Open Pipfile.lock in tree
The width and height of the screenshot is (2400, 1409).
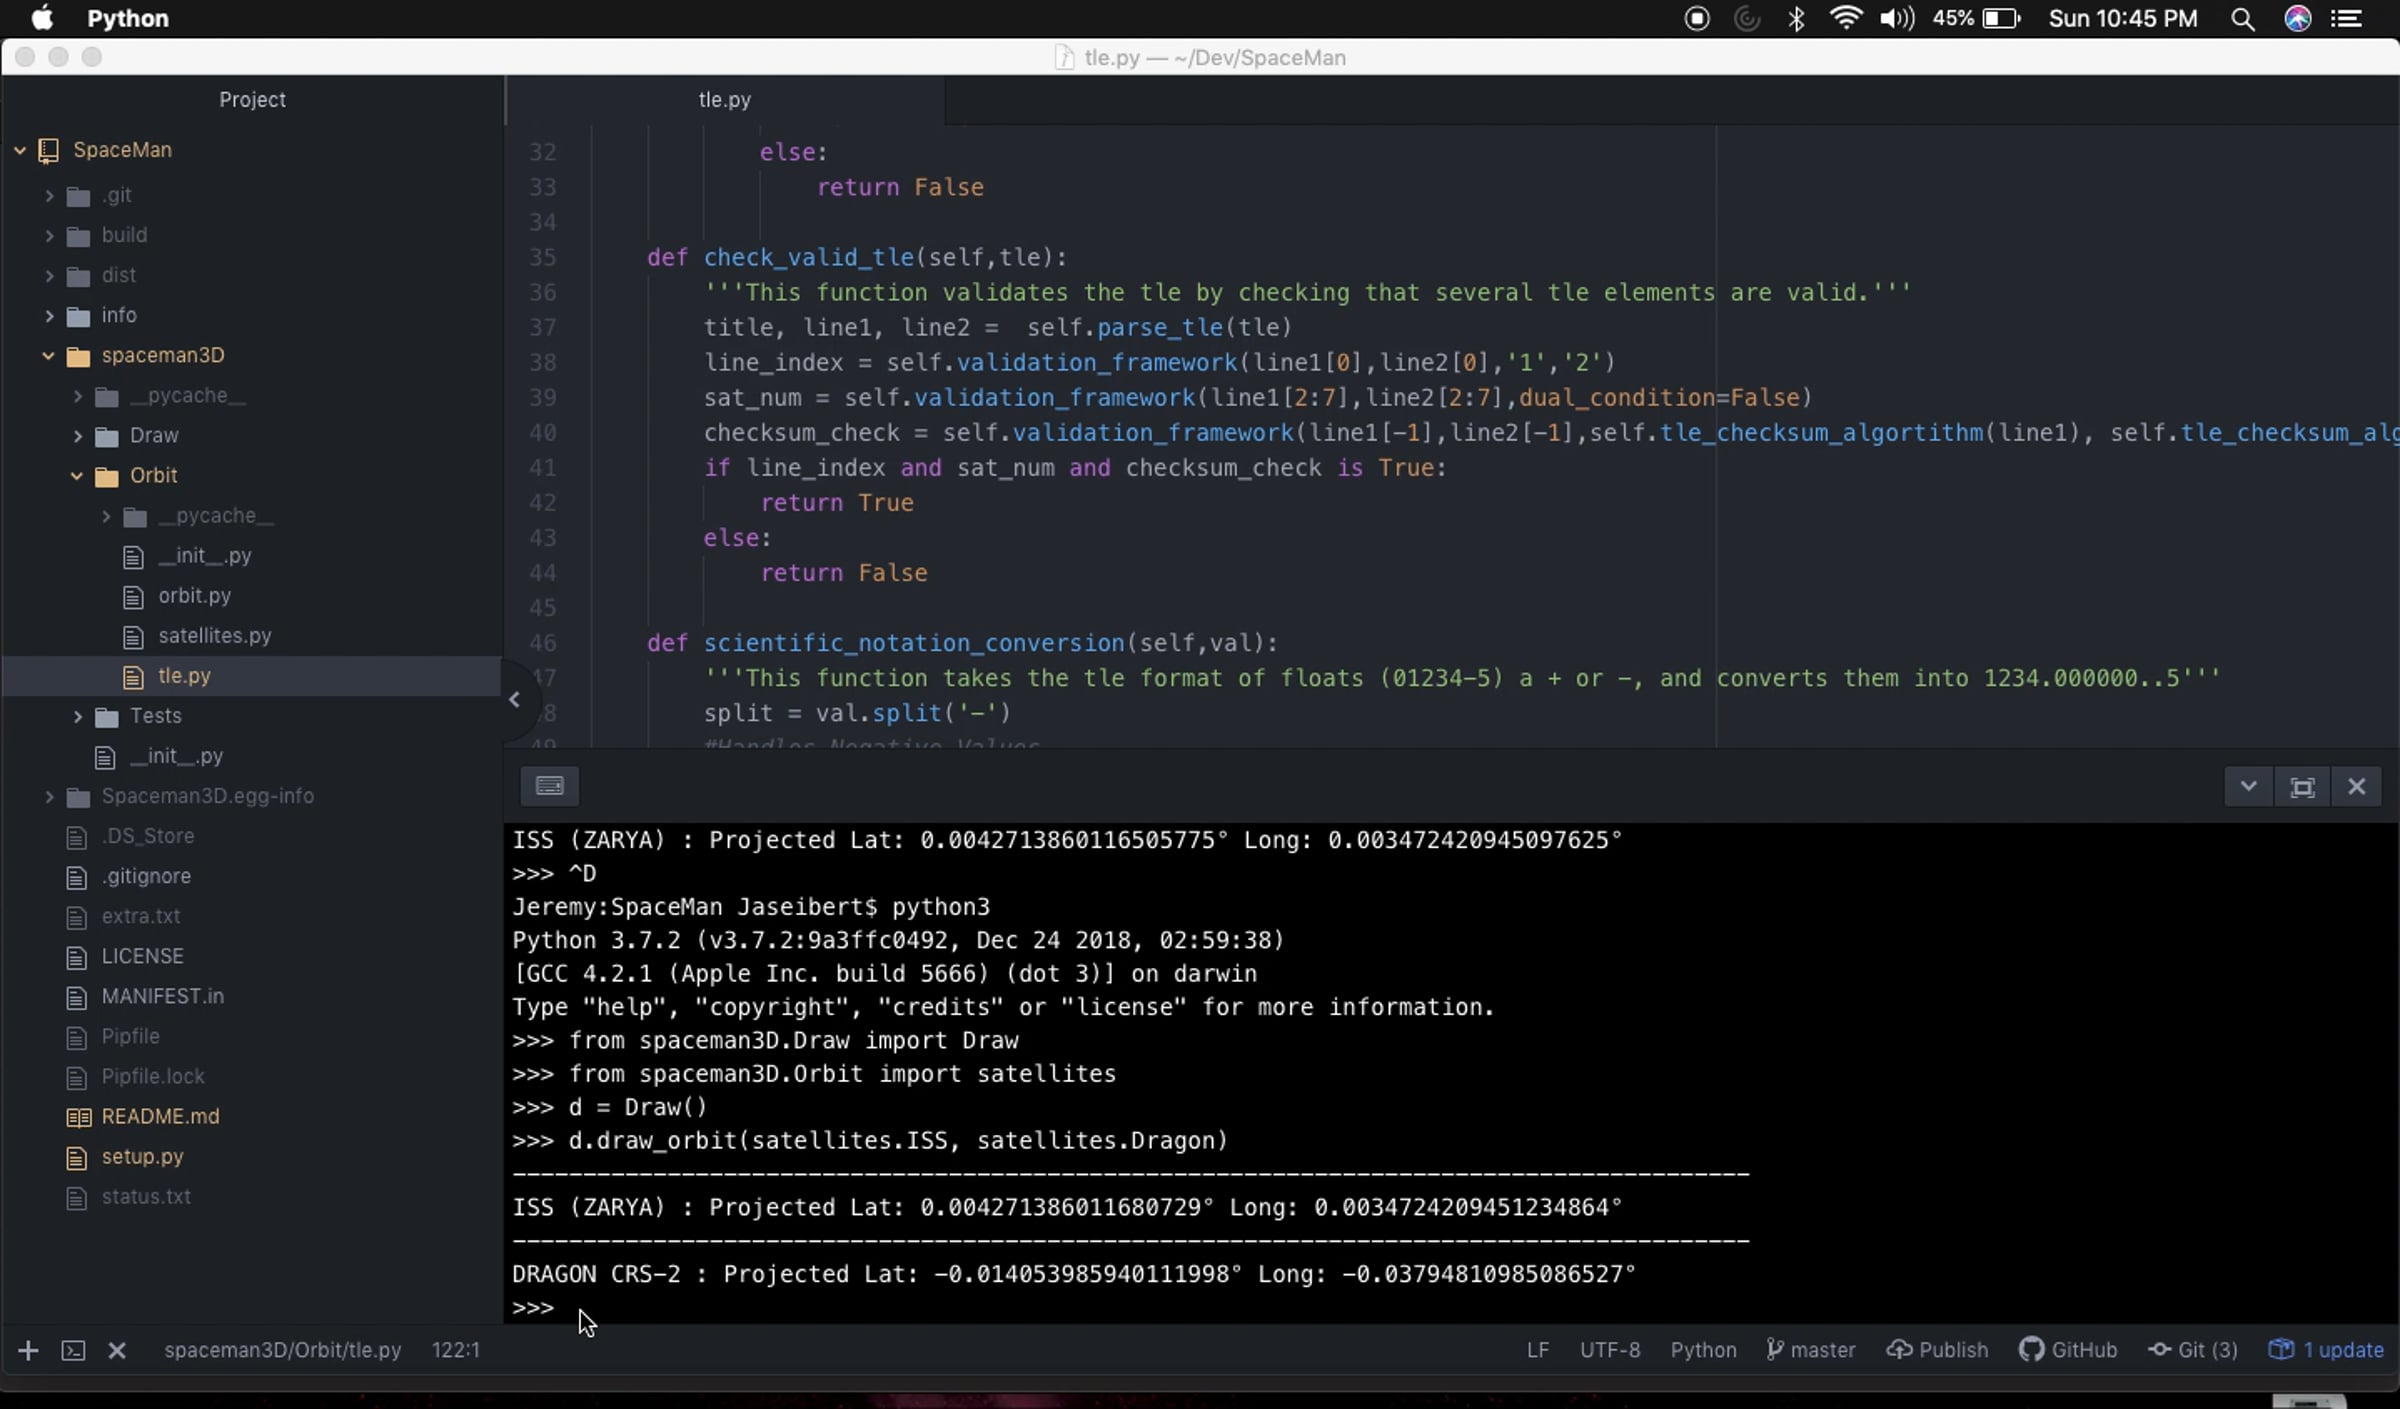click(x=153, y=1076)
